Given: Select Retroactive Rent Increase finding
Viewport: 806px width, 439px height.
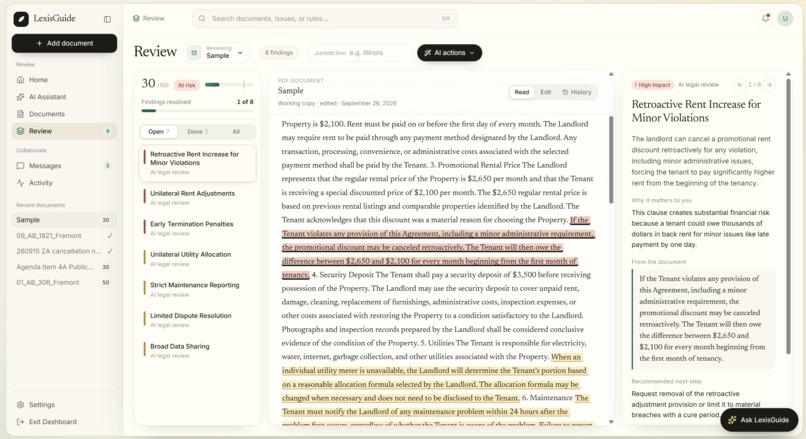Looking at the screenshot, I should coord(197,163).
